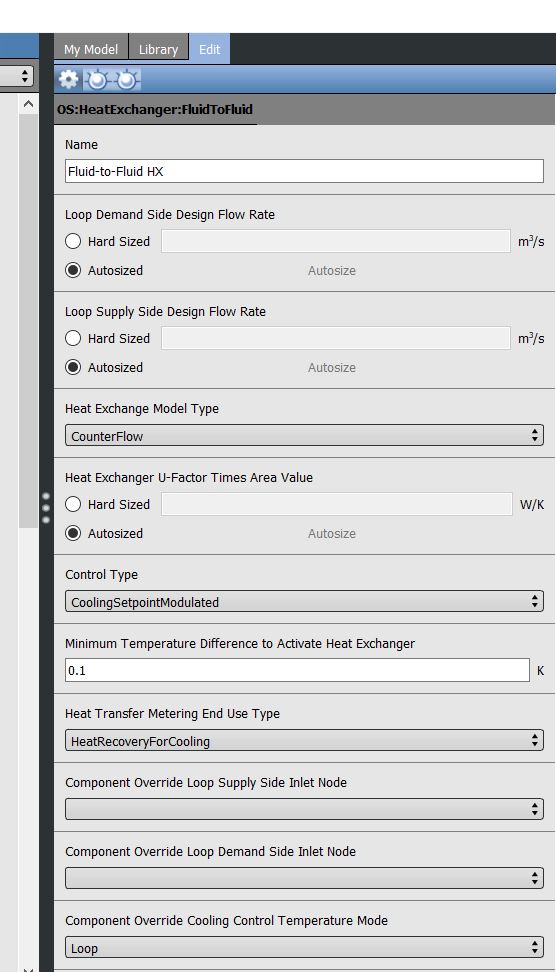Select Autosized for Loop Supply Side Flow Rate
Screen dimensions: 556x972
(73, 367)
